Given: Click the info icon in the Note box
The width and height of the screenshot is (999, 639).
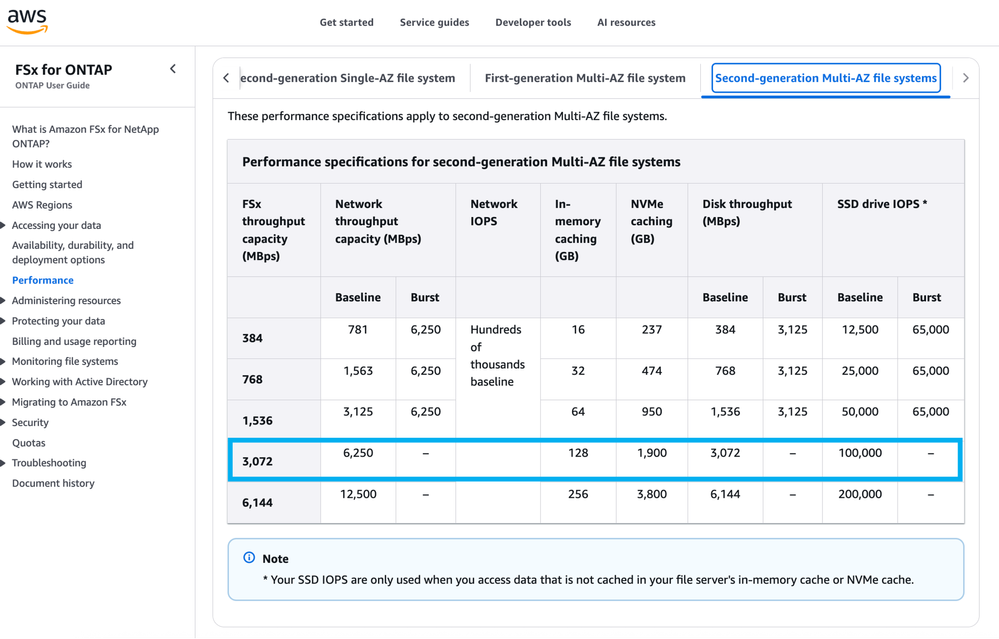Looking at the screenshot, I should click(x=249, y=558).
